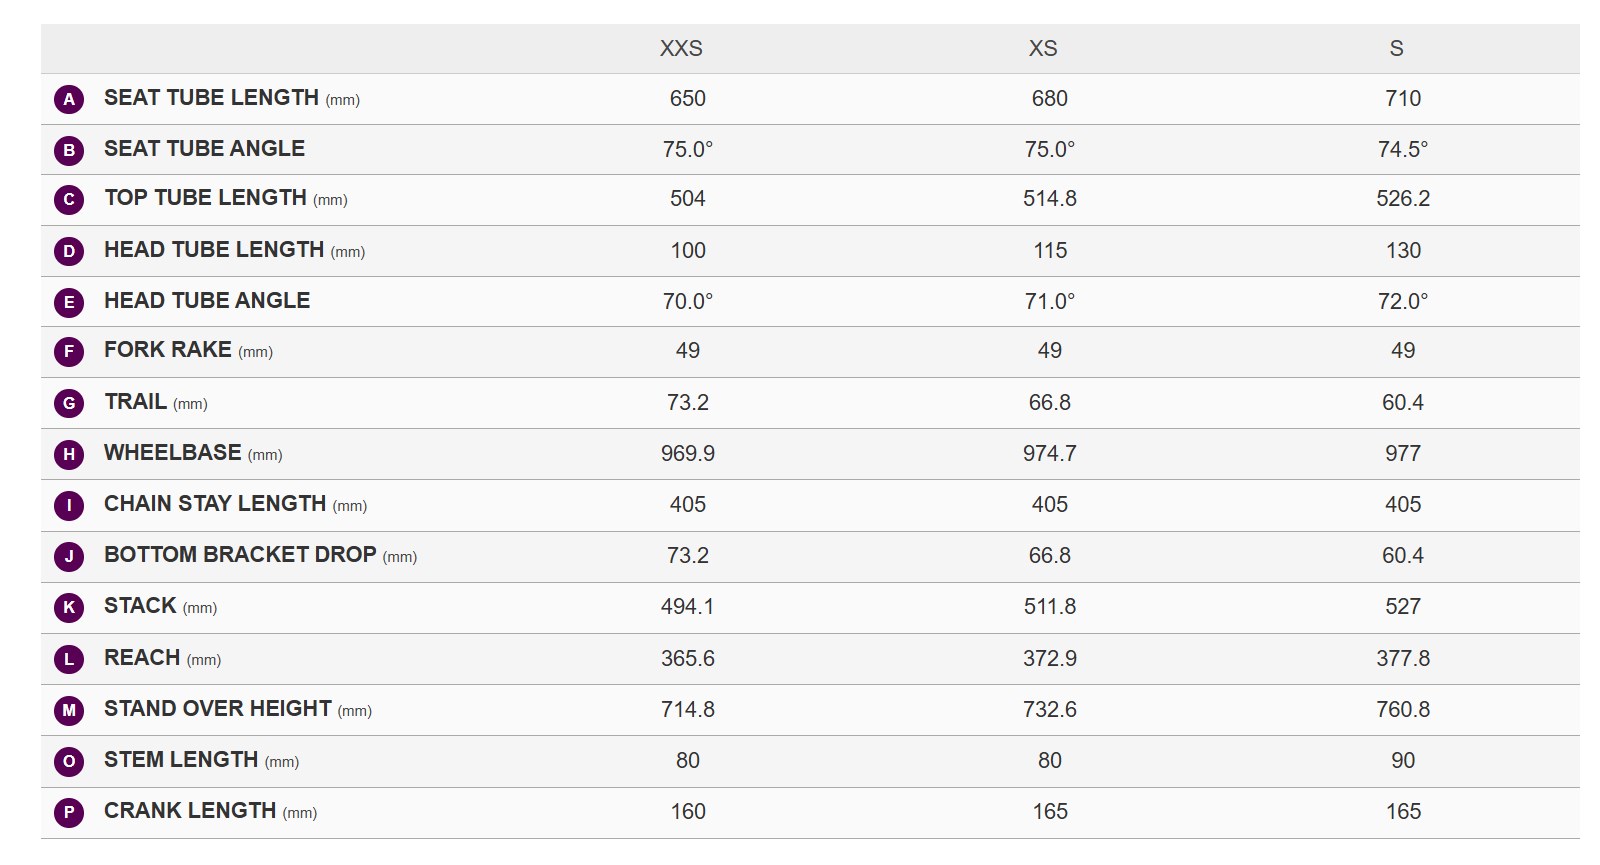Click the B badge beside Seat Tube Angle

(x=69, y=150)
